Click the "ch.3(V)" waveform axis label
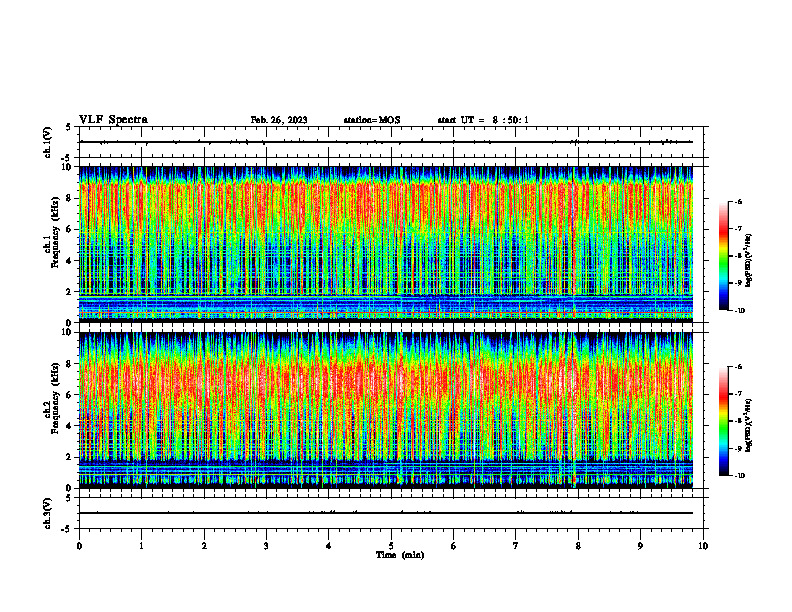792x612 pixels. pos(47,513)
